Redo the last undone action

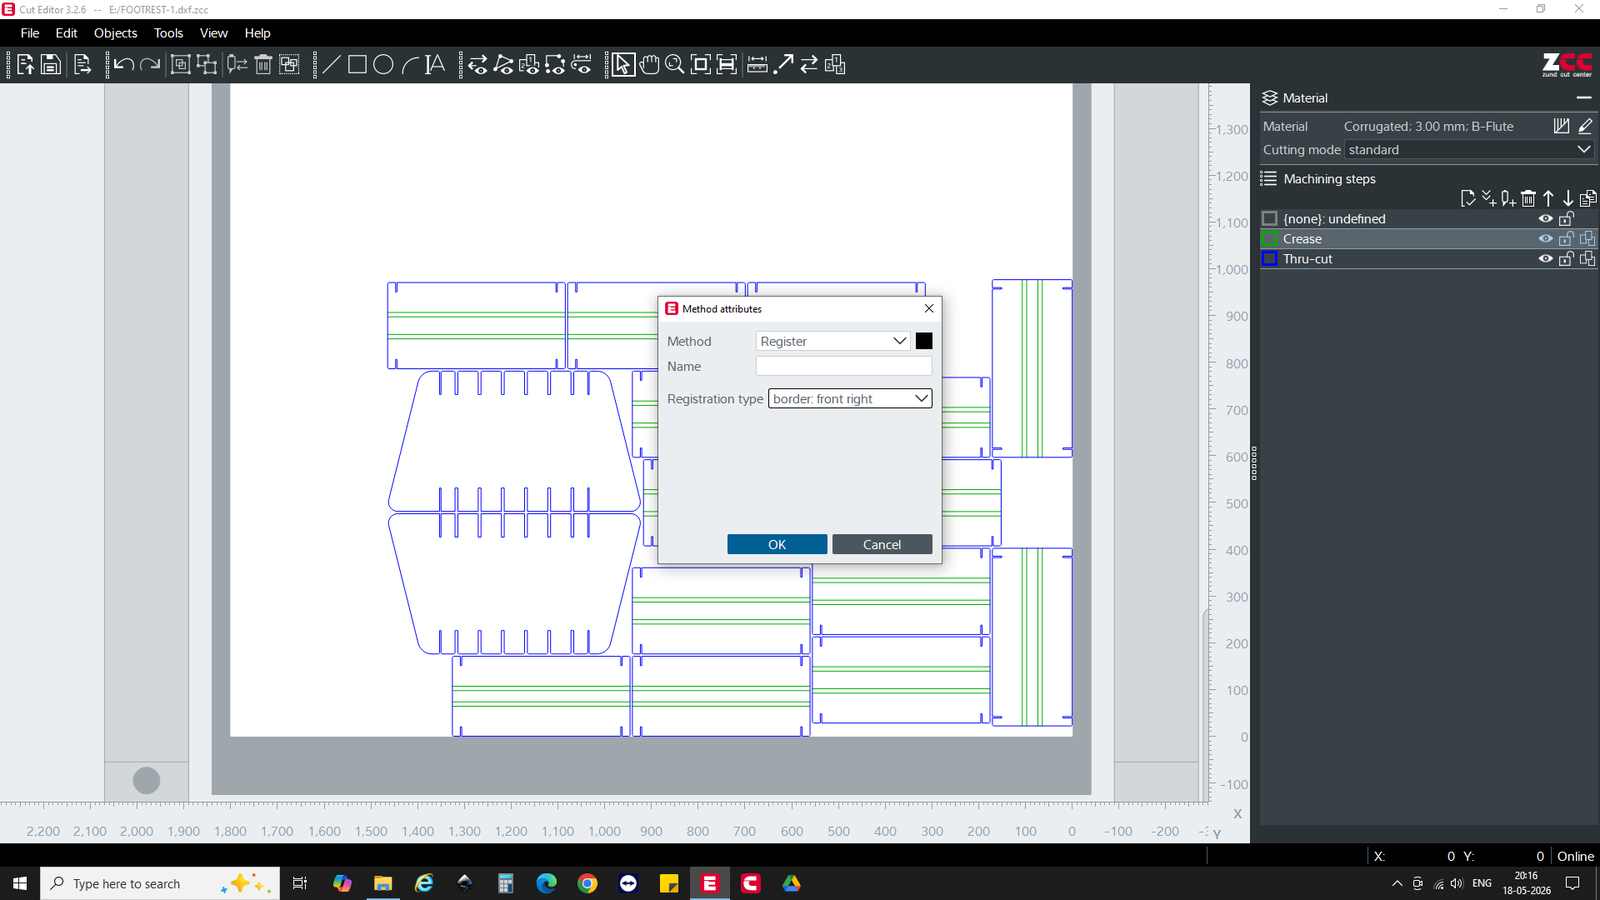coord(150,65)
